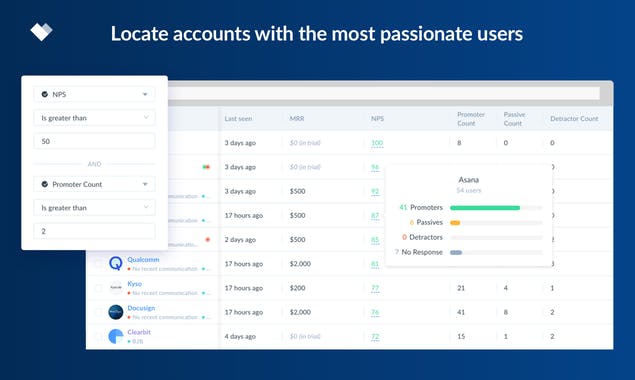Select the Docusign row checkbox

click(x=98, y=312)
